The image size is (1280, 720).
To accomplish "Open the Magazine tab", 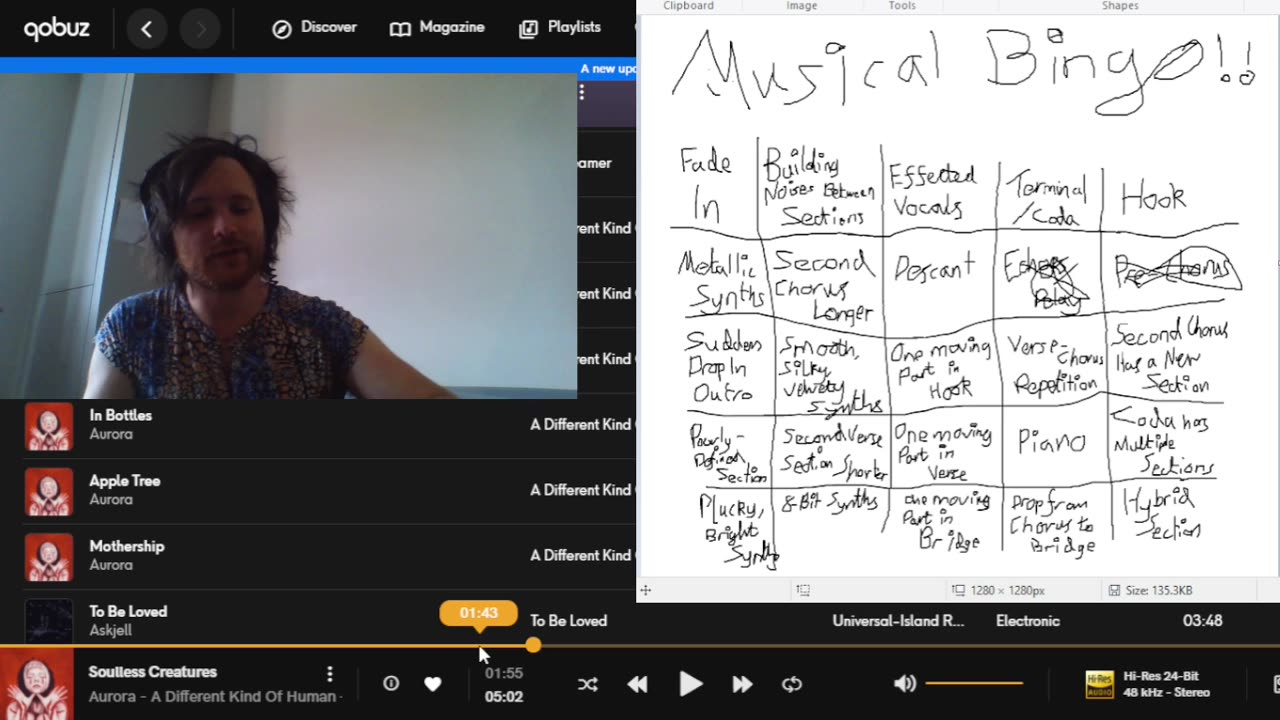I will point(437,27).
